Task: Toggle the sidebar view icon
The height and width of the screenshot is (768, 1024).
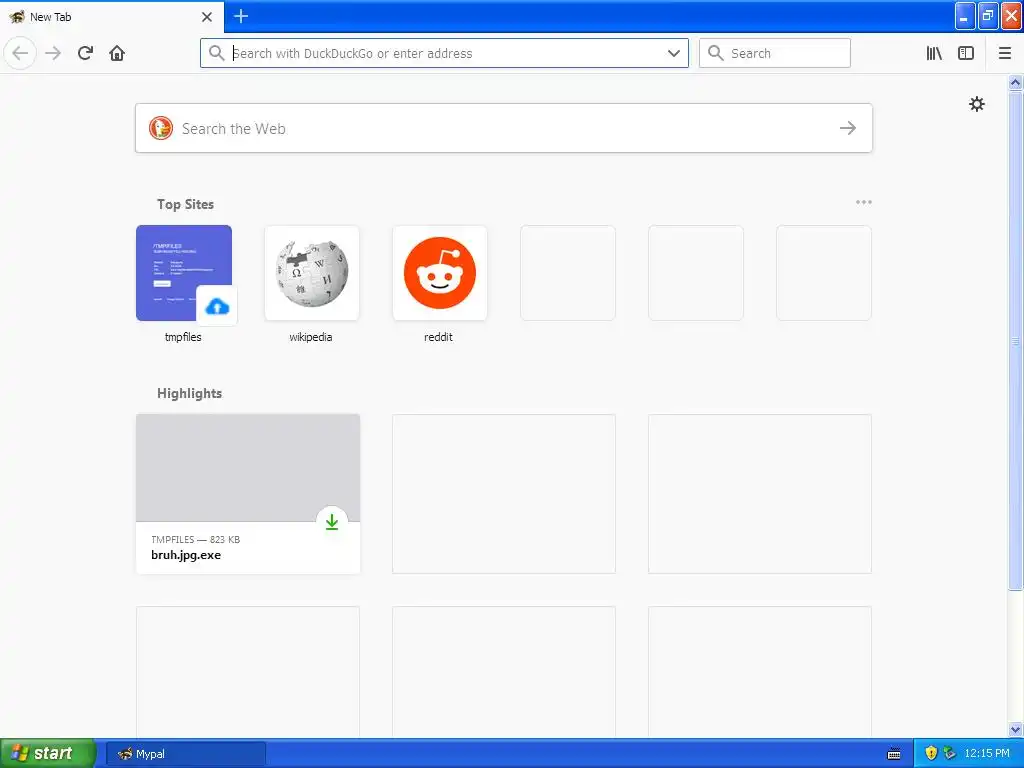Action: 966,53
